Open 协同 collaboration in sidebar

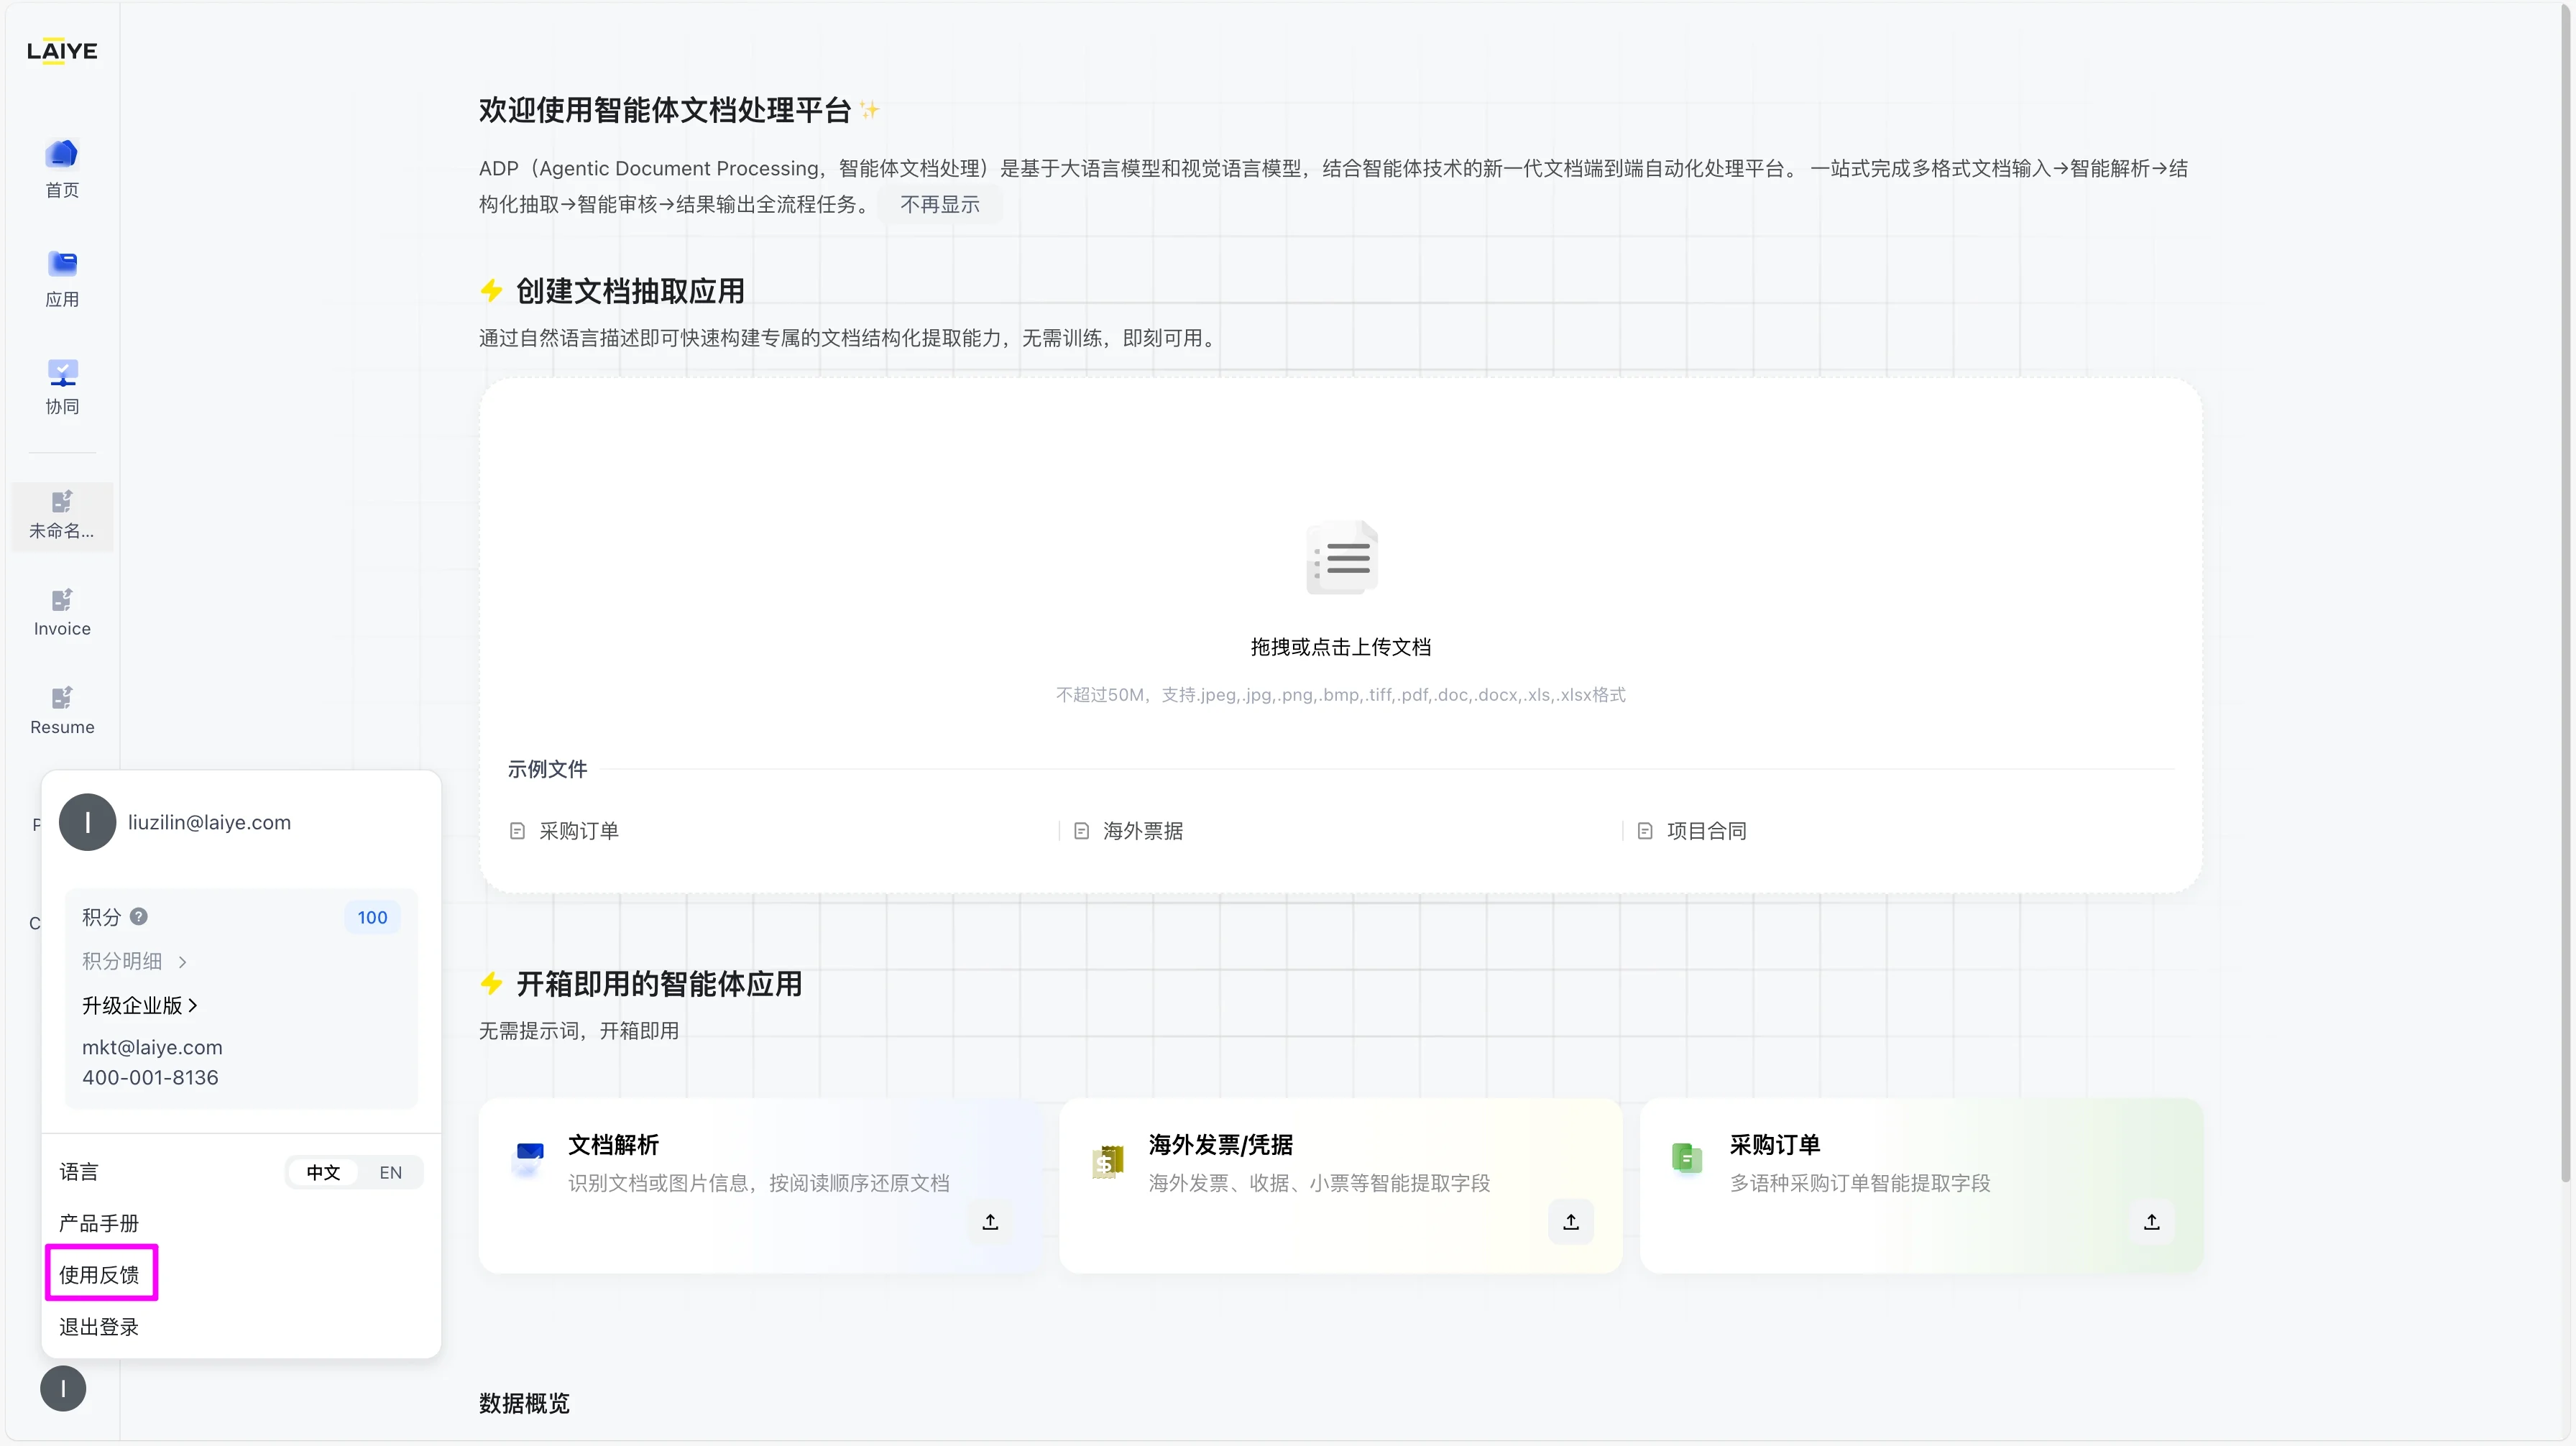pyautogui.click(x=62, y=387)
